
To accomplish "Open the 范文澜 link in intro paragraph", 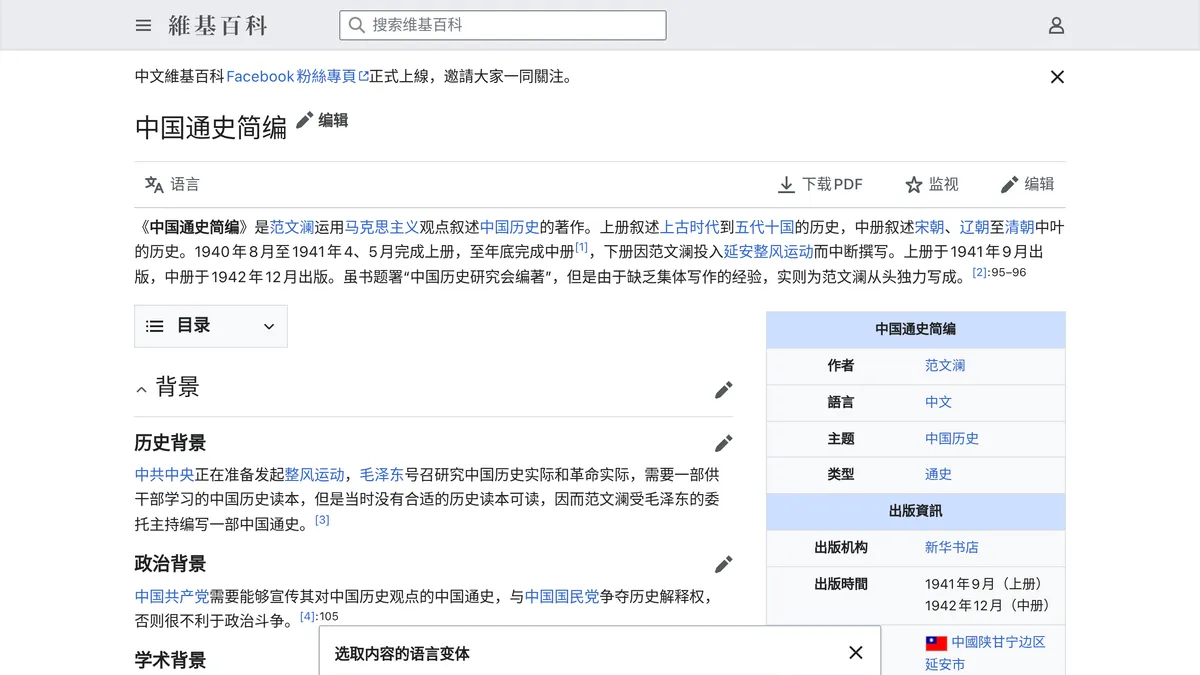I will (x=292, y=227).
